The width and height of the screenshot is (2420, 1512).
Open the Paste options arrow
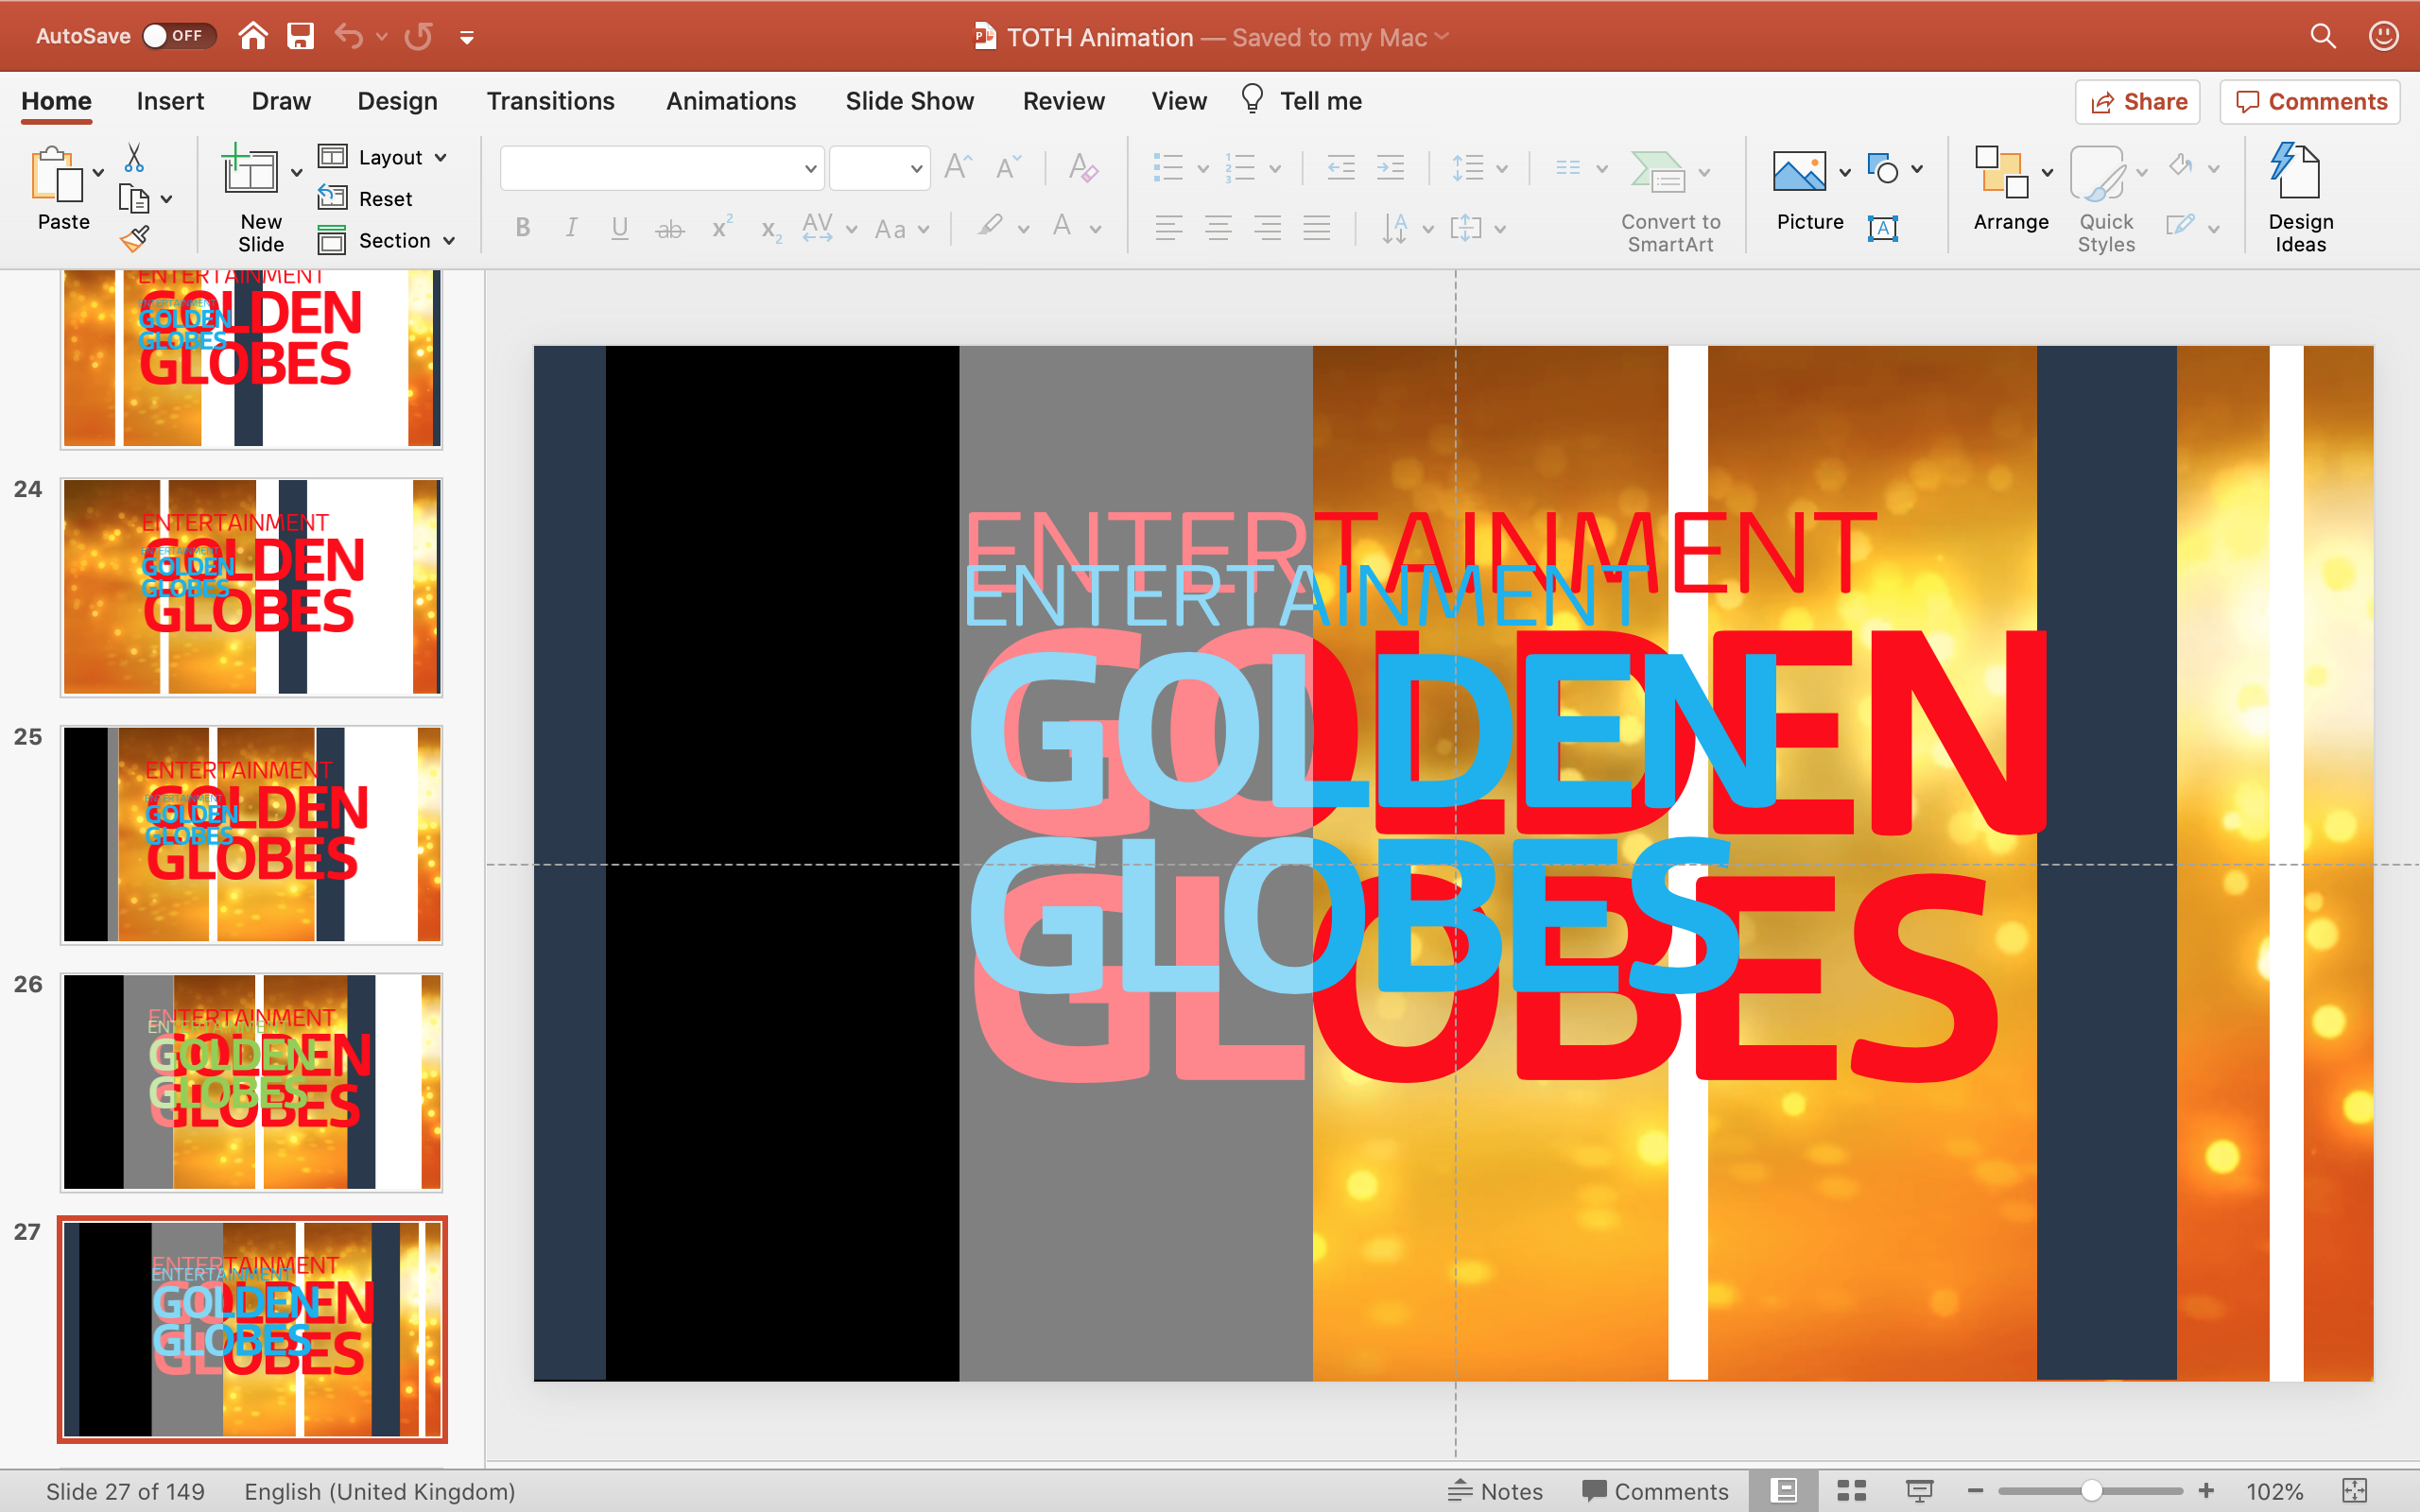point(98,173)
